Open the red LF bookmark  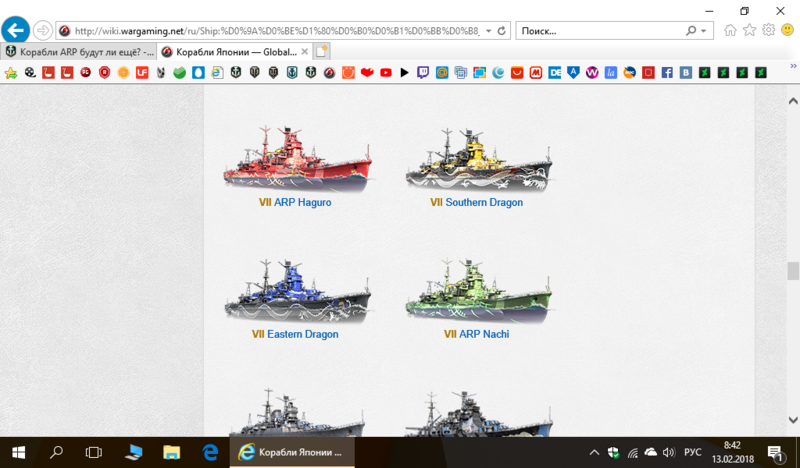[142, 73]
